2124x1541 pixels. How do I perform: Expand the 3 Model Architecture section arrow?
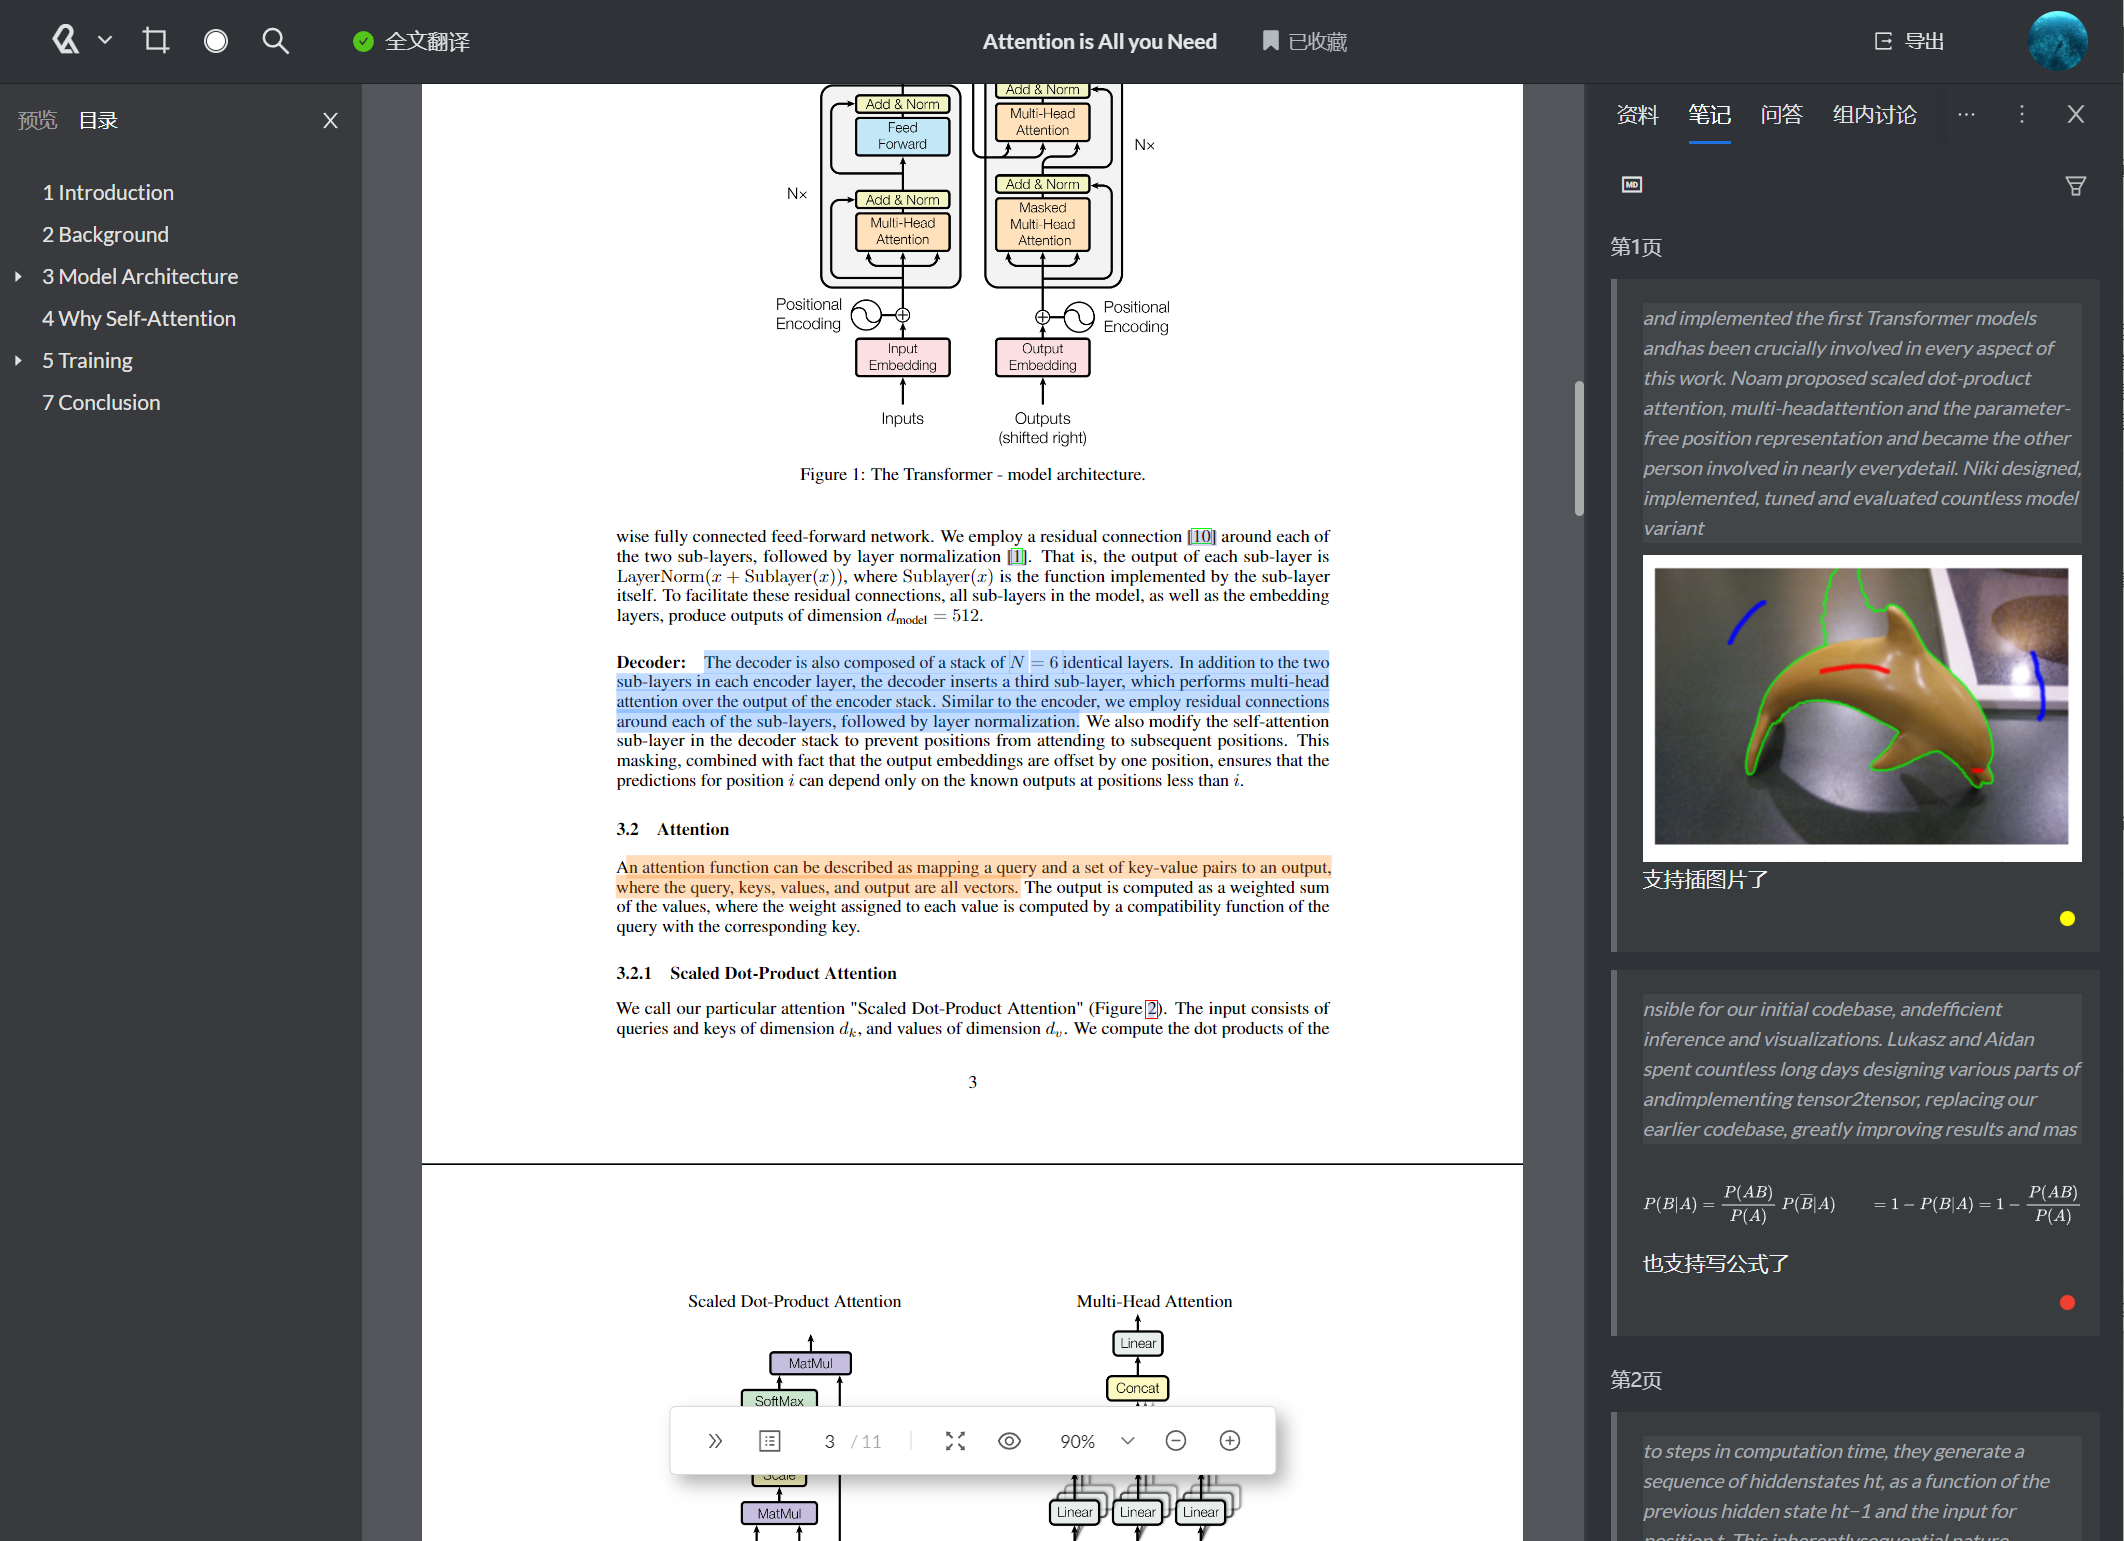pos(18,276)
